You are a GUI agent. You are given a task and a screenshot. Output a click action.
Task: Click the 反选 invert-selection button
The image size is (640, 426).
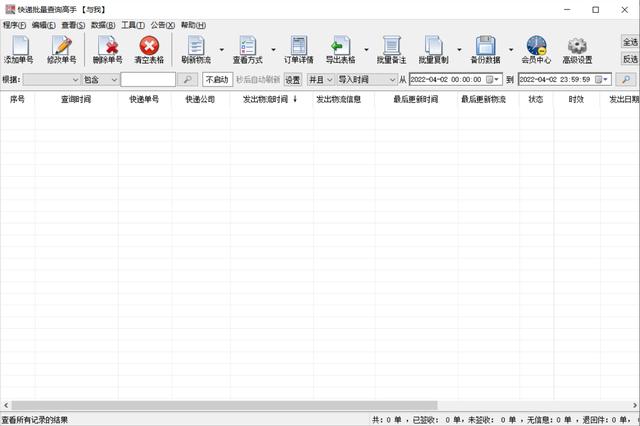(630, 59)
